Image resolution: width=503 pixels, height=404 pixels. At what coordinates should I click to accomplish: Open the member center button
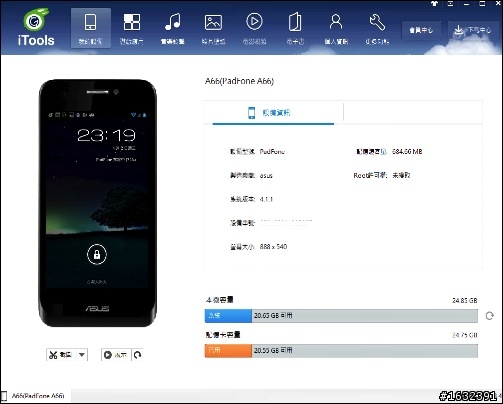421,30
